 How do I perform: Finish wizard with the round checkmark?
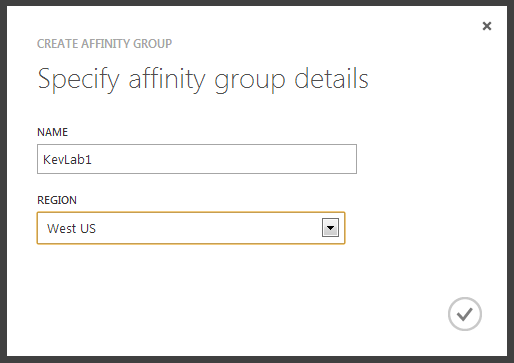465,314
